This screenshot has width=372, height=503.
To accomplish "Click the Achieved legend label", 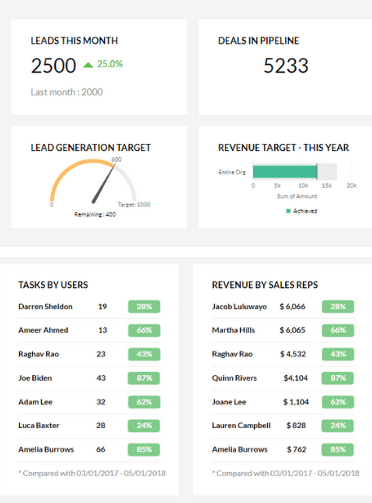I will coord(305,211).
